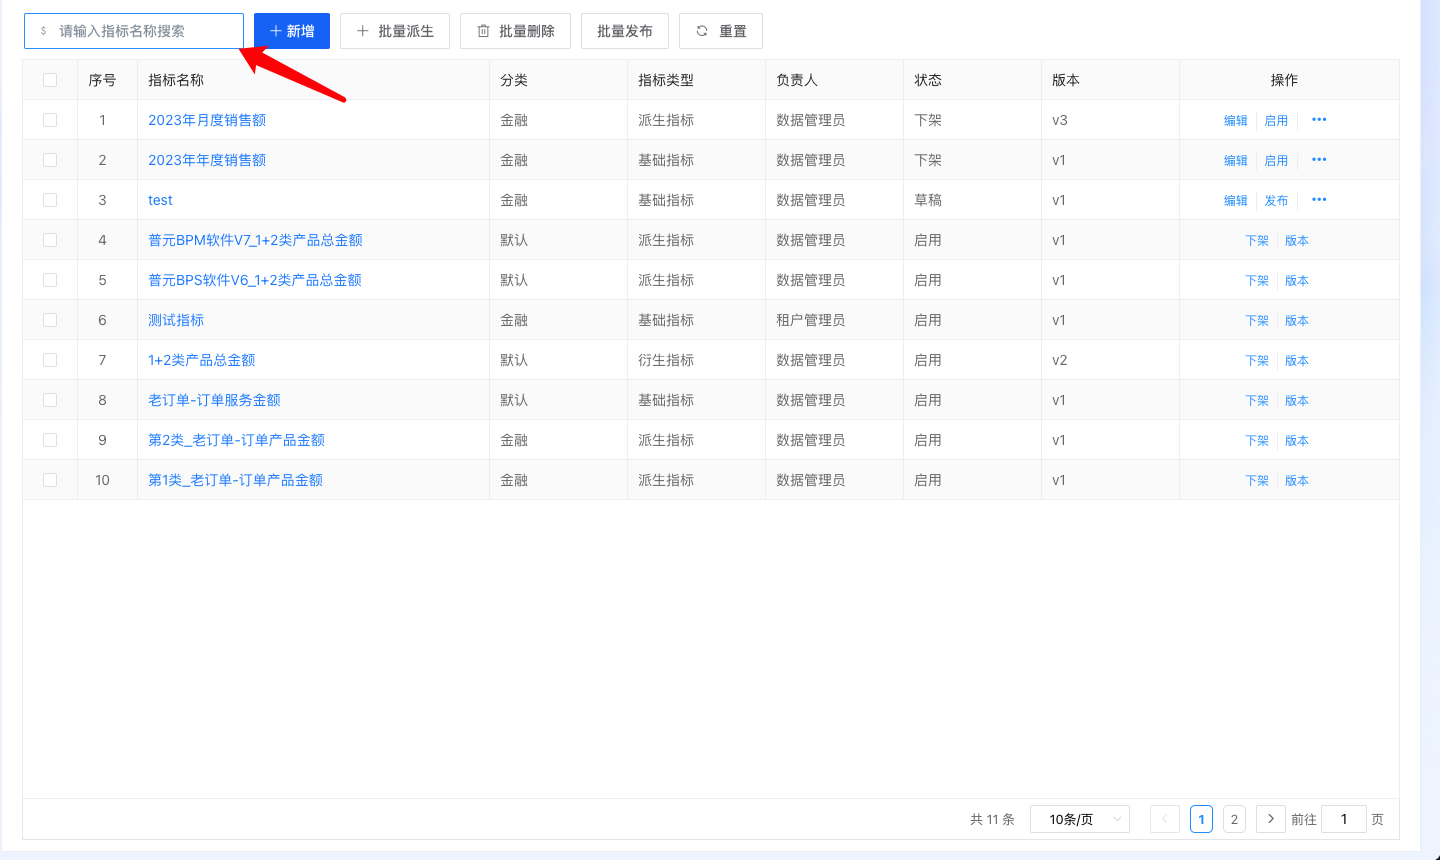1440x860 pixels.
Task: Open the 1+2类产品总金额 indicator link
Action: point(201,360)
